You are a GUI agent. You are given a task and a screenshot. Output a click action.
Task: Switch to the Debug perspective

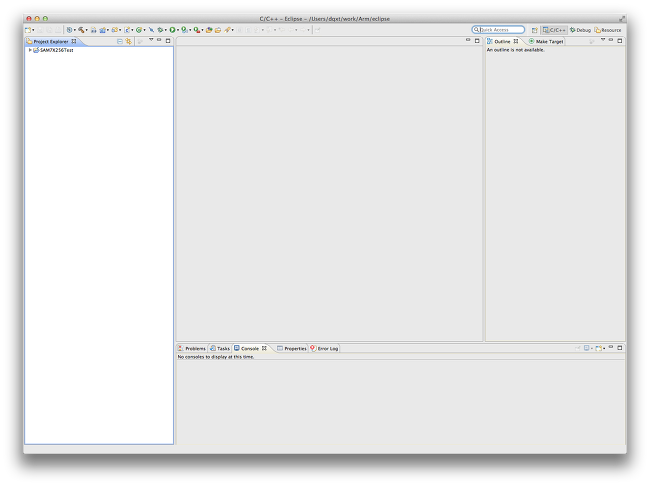click(580, 30)
